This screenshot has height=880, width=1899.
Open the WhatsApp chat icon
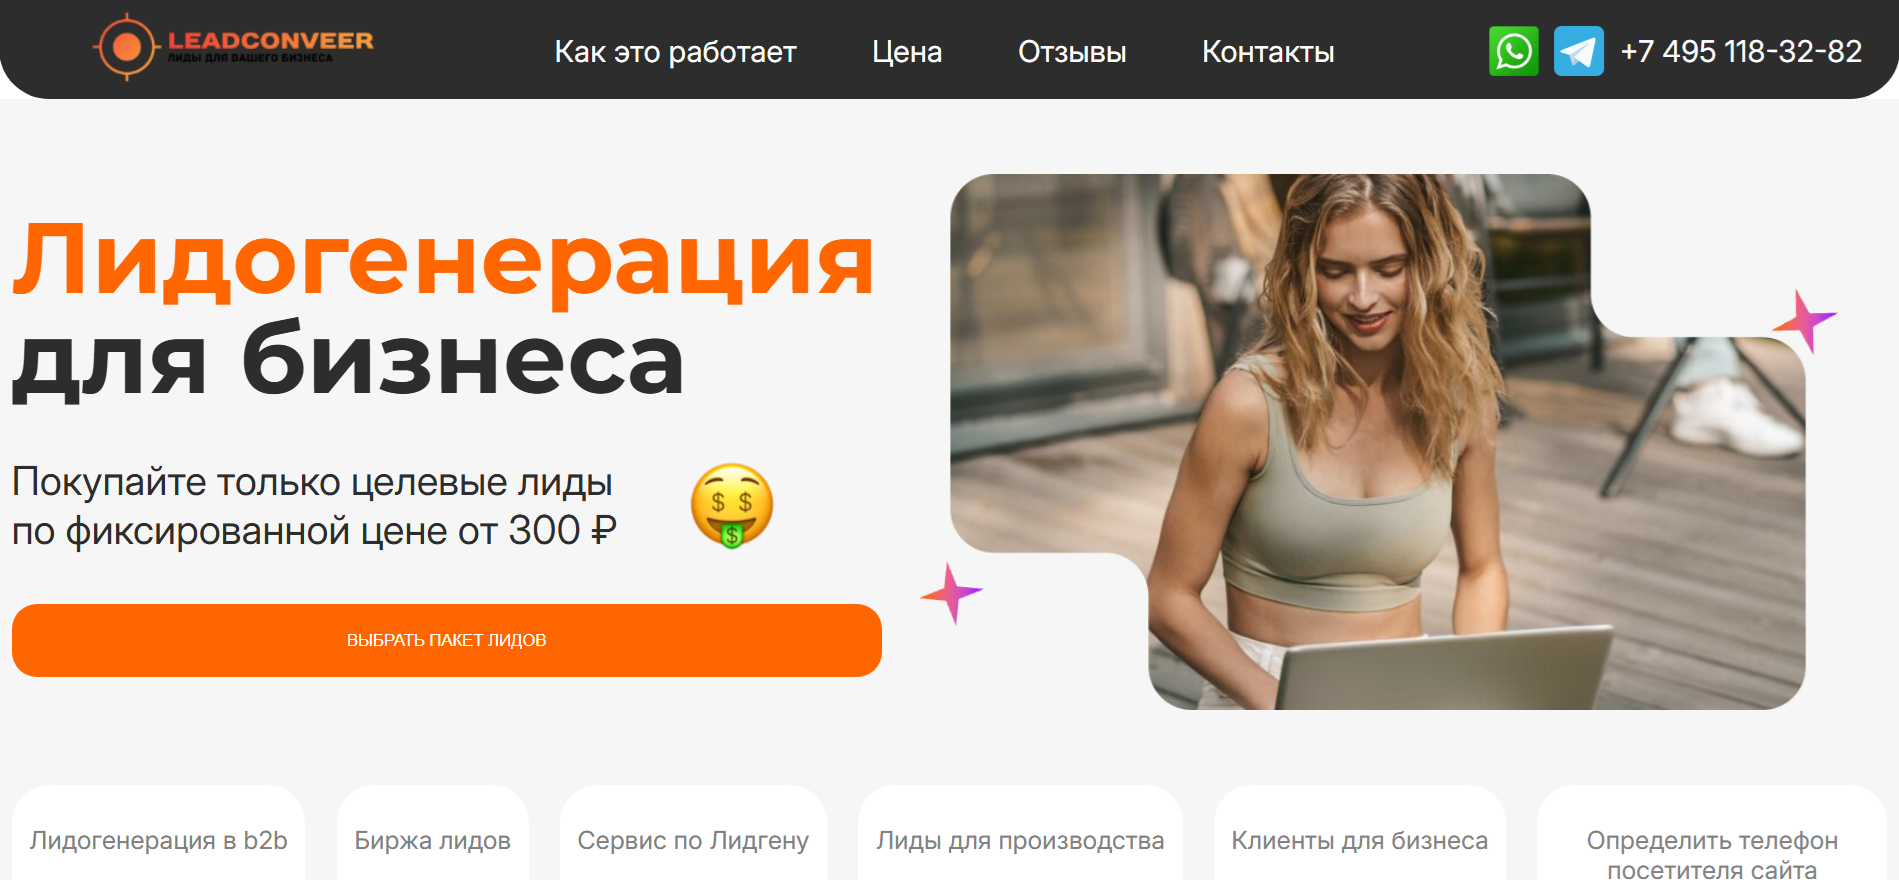tap(1514, 51)
